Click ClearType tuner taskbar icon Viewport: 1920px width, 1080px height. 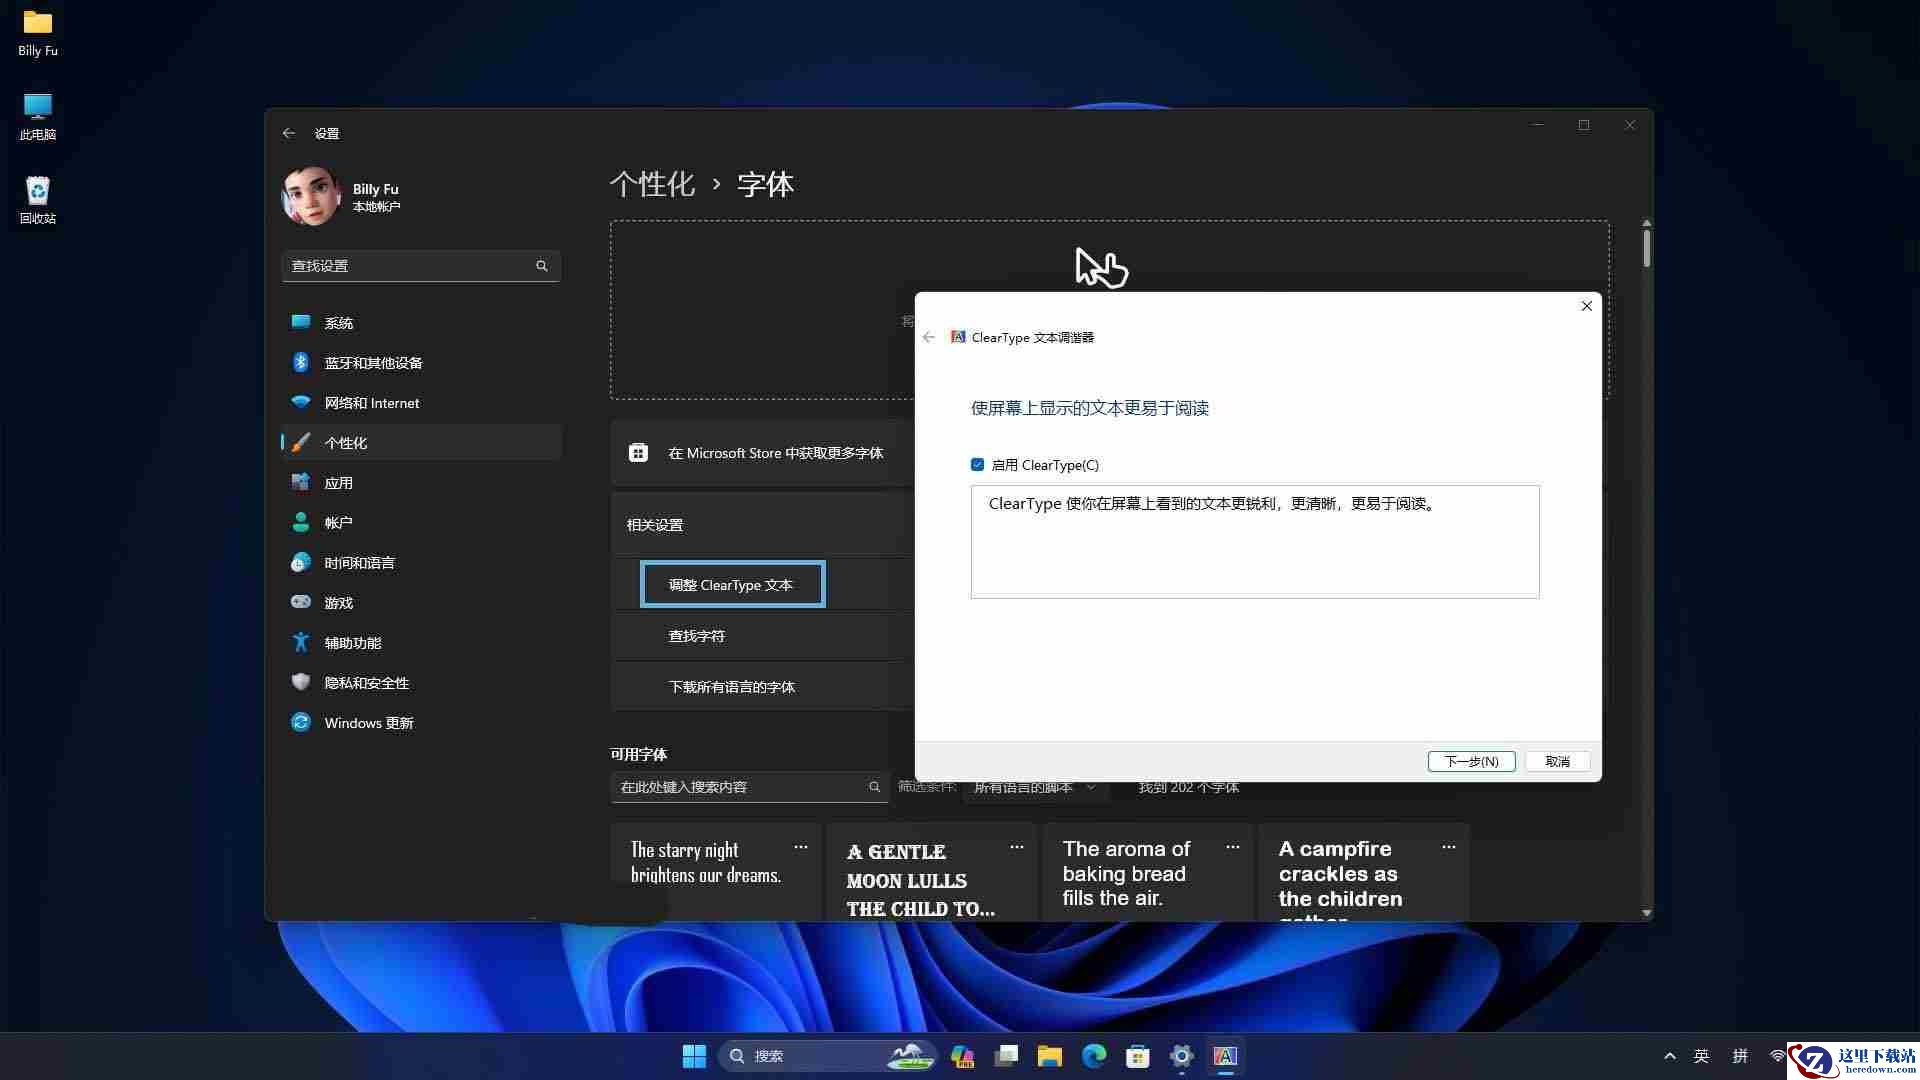[1225, 1056]
